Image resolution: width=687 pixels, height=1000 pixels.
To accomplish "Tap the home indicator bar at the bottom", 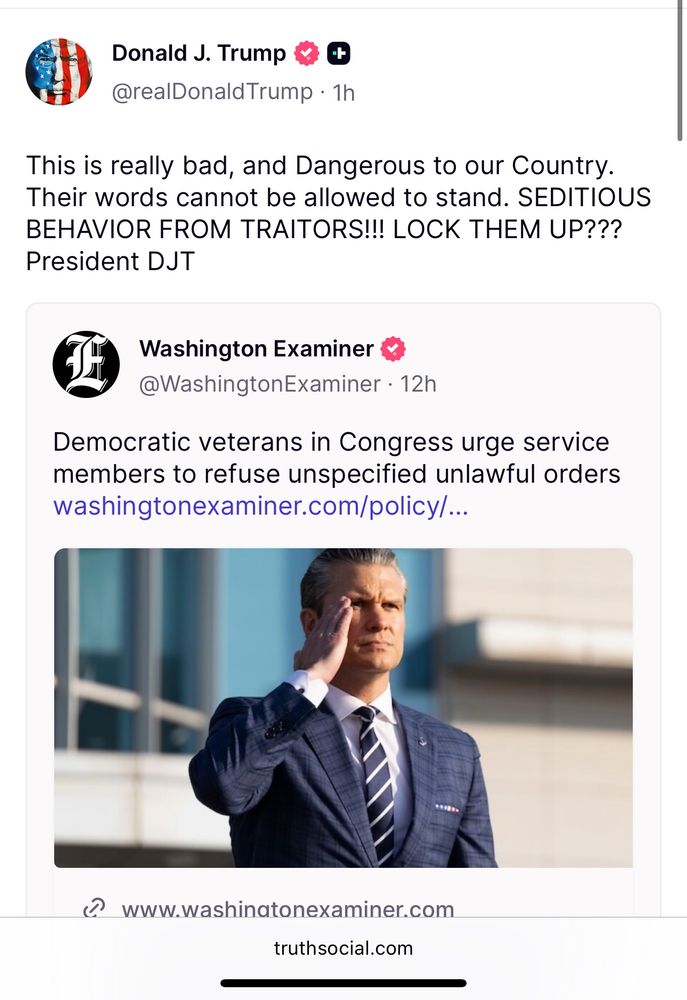I will 343,983.
